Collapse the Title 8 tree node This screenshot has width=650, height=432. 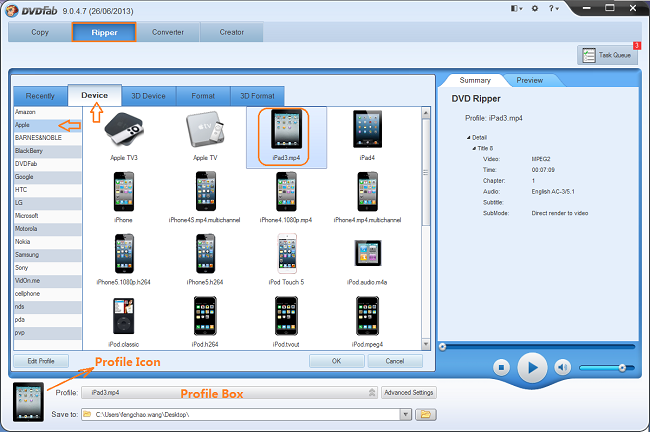tap(474, 148)
